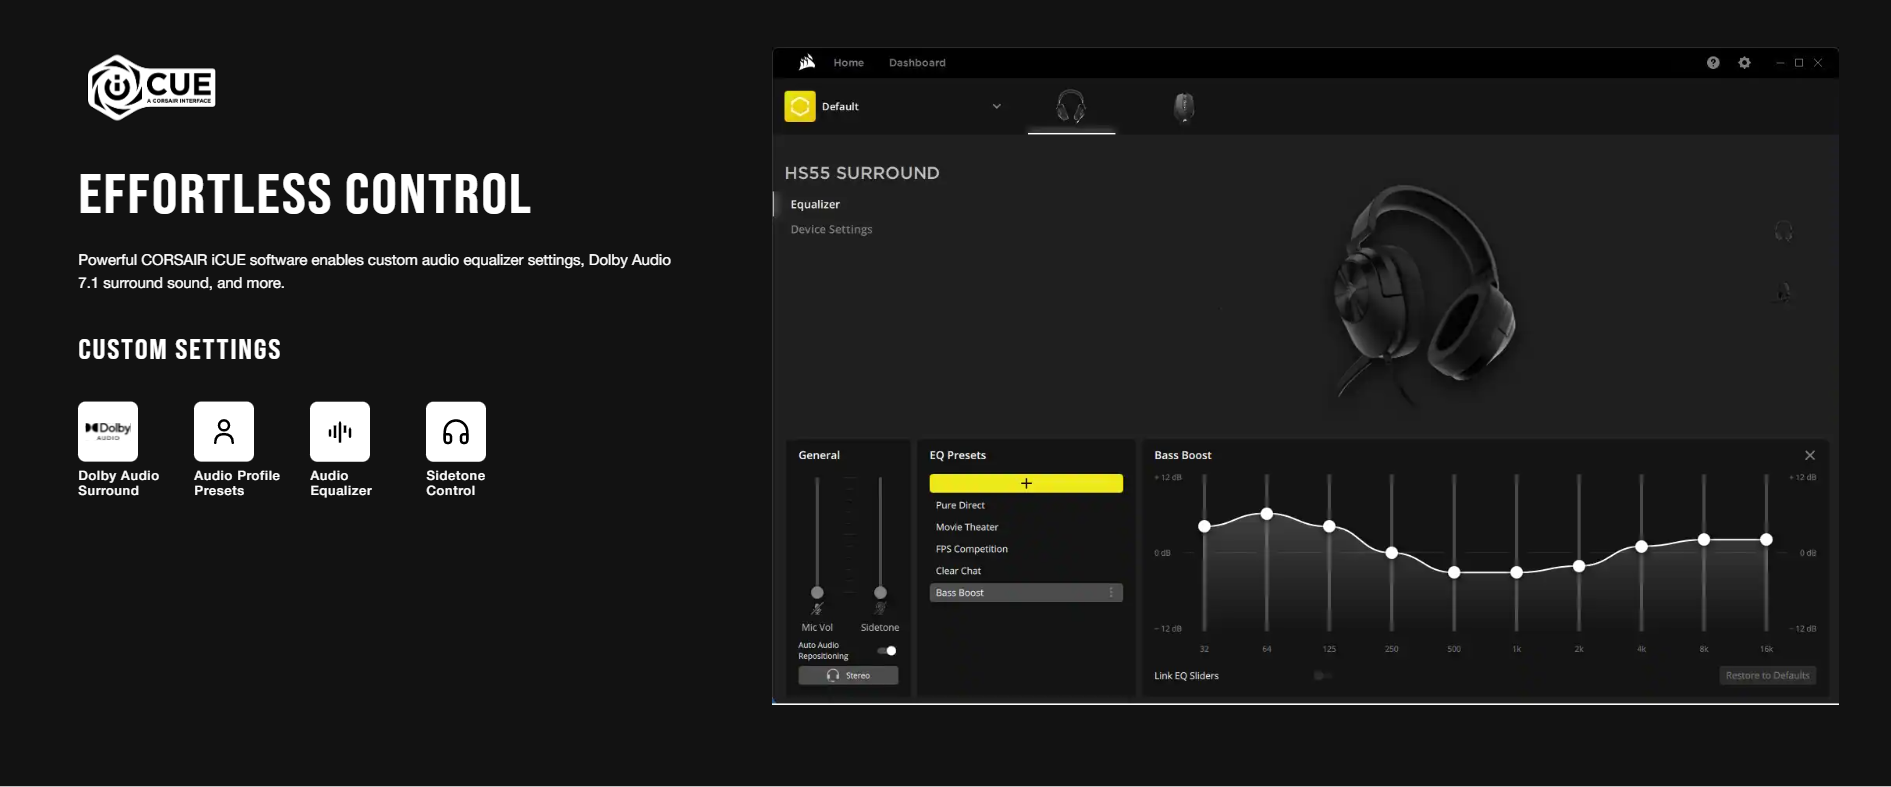The image size is (1891, 787).
Task: Select the headset device icon tab
Action: point(1071,106)
